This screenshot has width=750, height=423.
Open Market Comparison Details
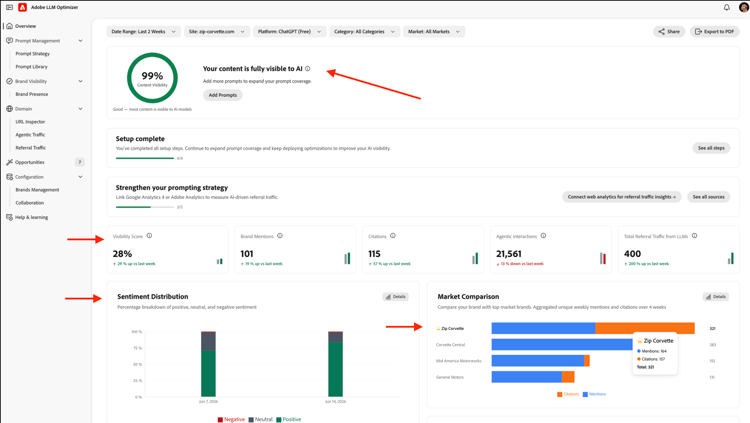click(716, 297)
